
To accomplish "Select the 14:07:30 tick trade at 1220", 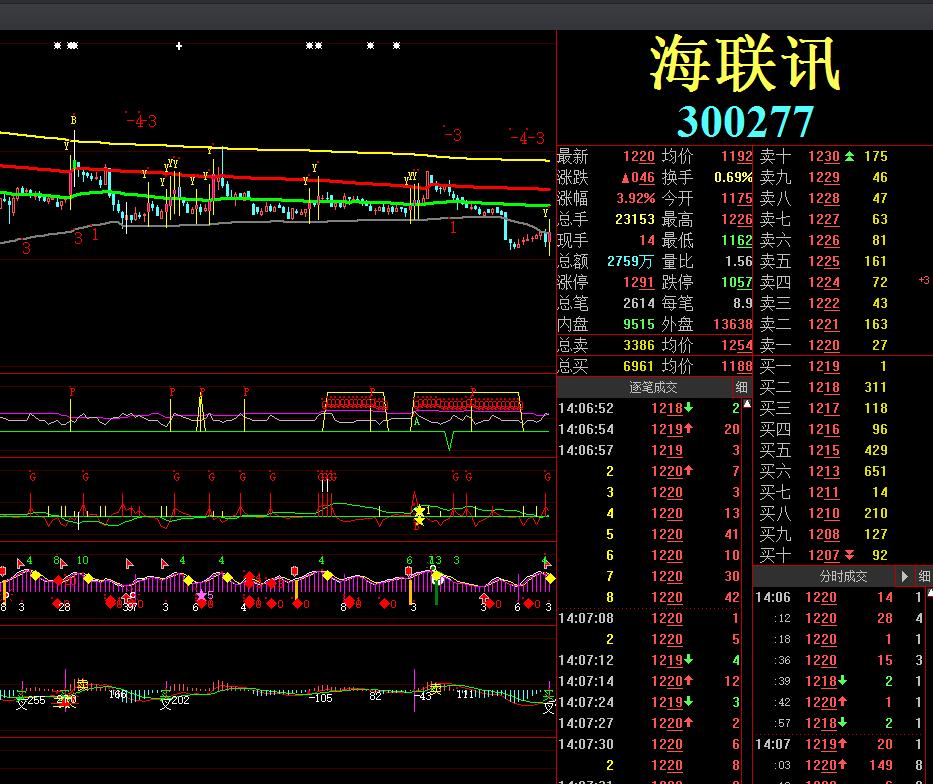I will [649, 744].
